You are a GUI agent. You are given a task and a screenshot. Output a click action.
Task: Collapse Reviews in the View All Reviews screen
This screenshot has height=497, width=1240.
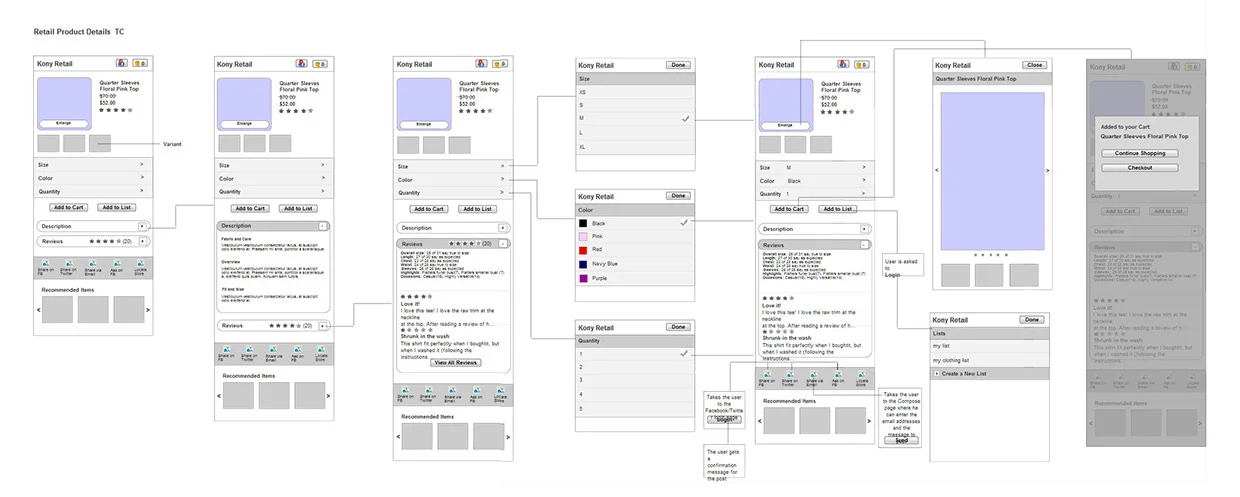504,244
